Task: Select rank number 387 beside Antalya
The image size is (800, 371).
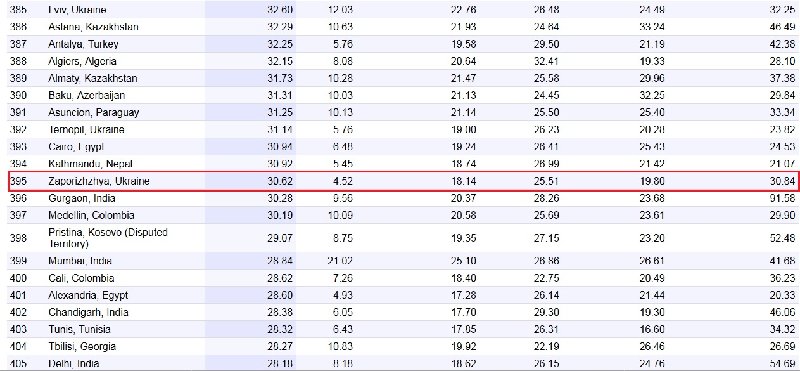Action: tap(18, 44)
